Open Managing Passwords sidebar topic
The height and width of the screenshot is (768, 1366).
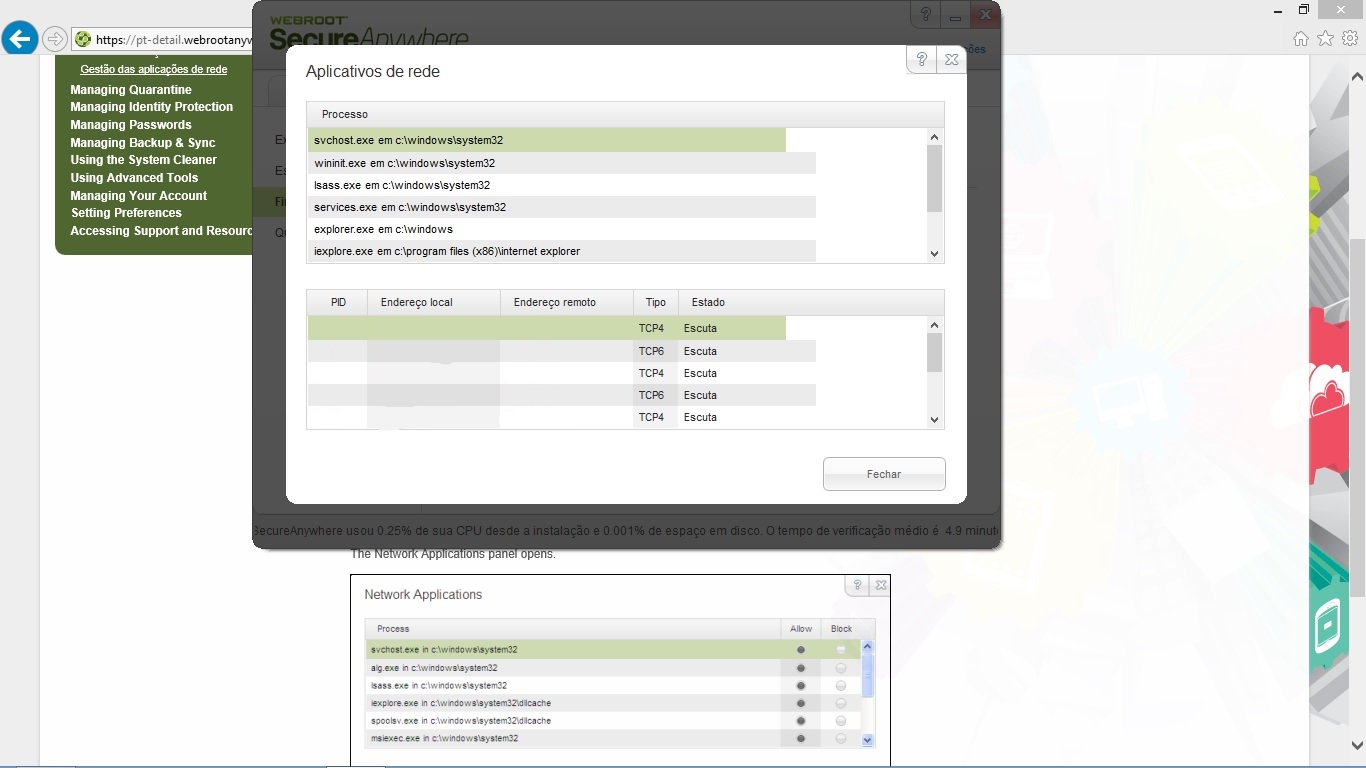[x=131, y=125]
